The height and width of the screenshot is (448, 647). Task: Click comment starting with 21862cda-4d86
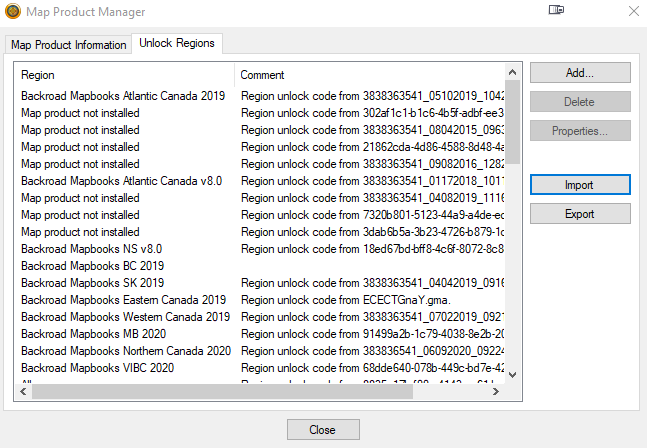point(372,147)
